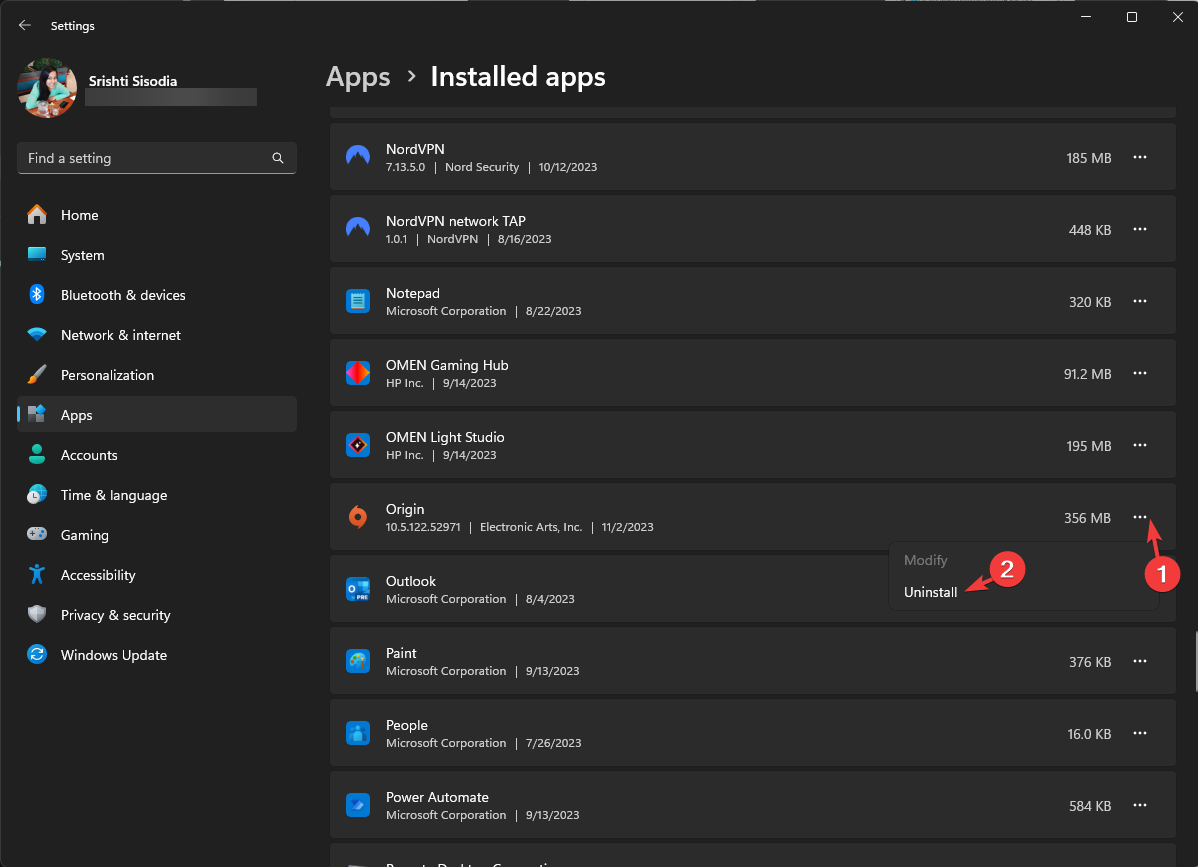The image size is (1198, 867).
Task: Click the Gaming controller icon
Action: coord(37,534)
